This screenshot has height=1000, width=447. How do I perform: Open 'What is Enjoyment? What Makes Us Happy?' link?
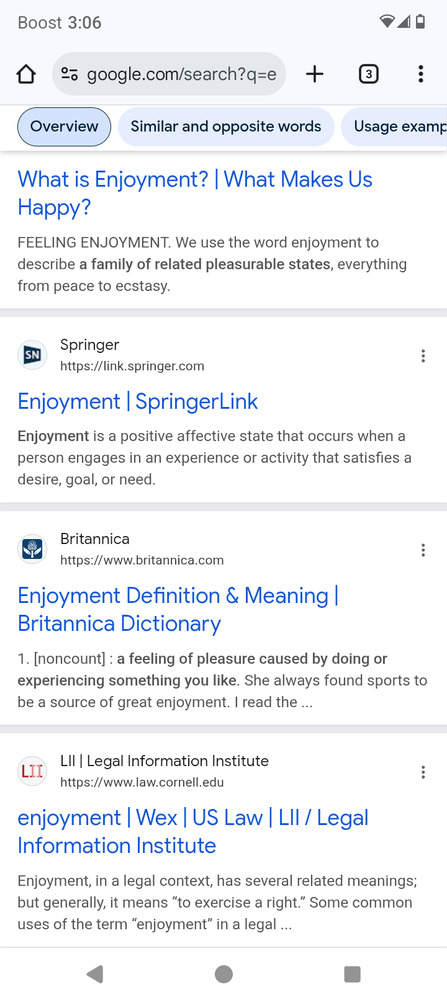(194, 193)
